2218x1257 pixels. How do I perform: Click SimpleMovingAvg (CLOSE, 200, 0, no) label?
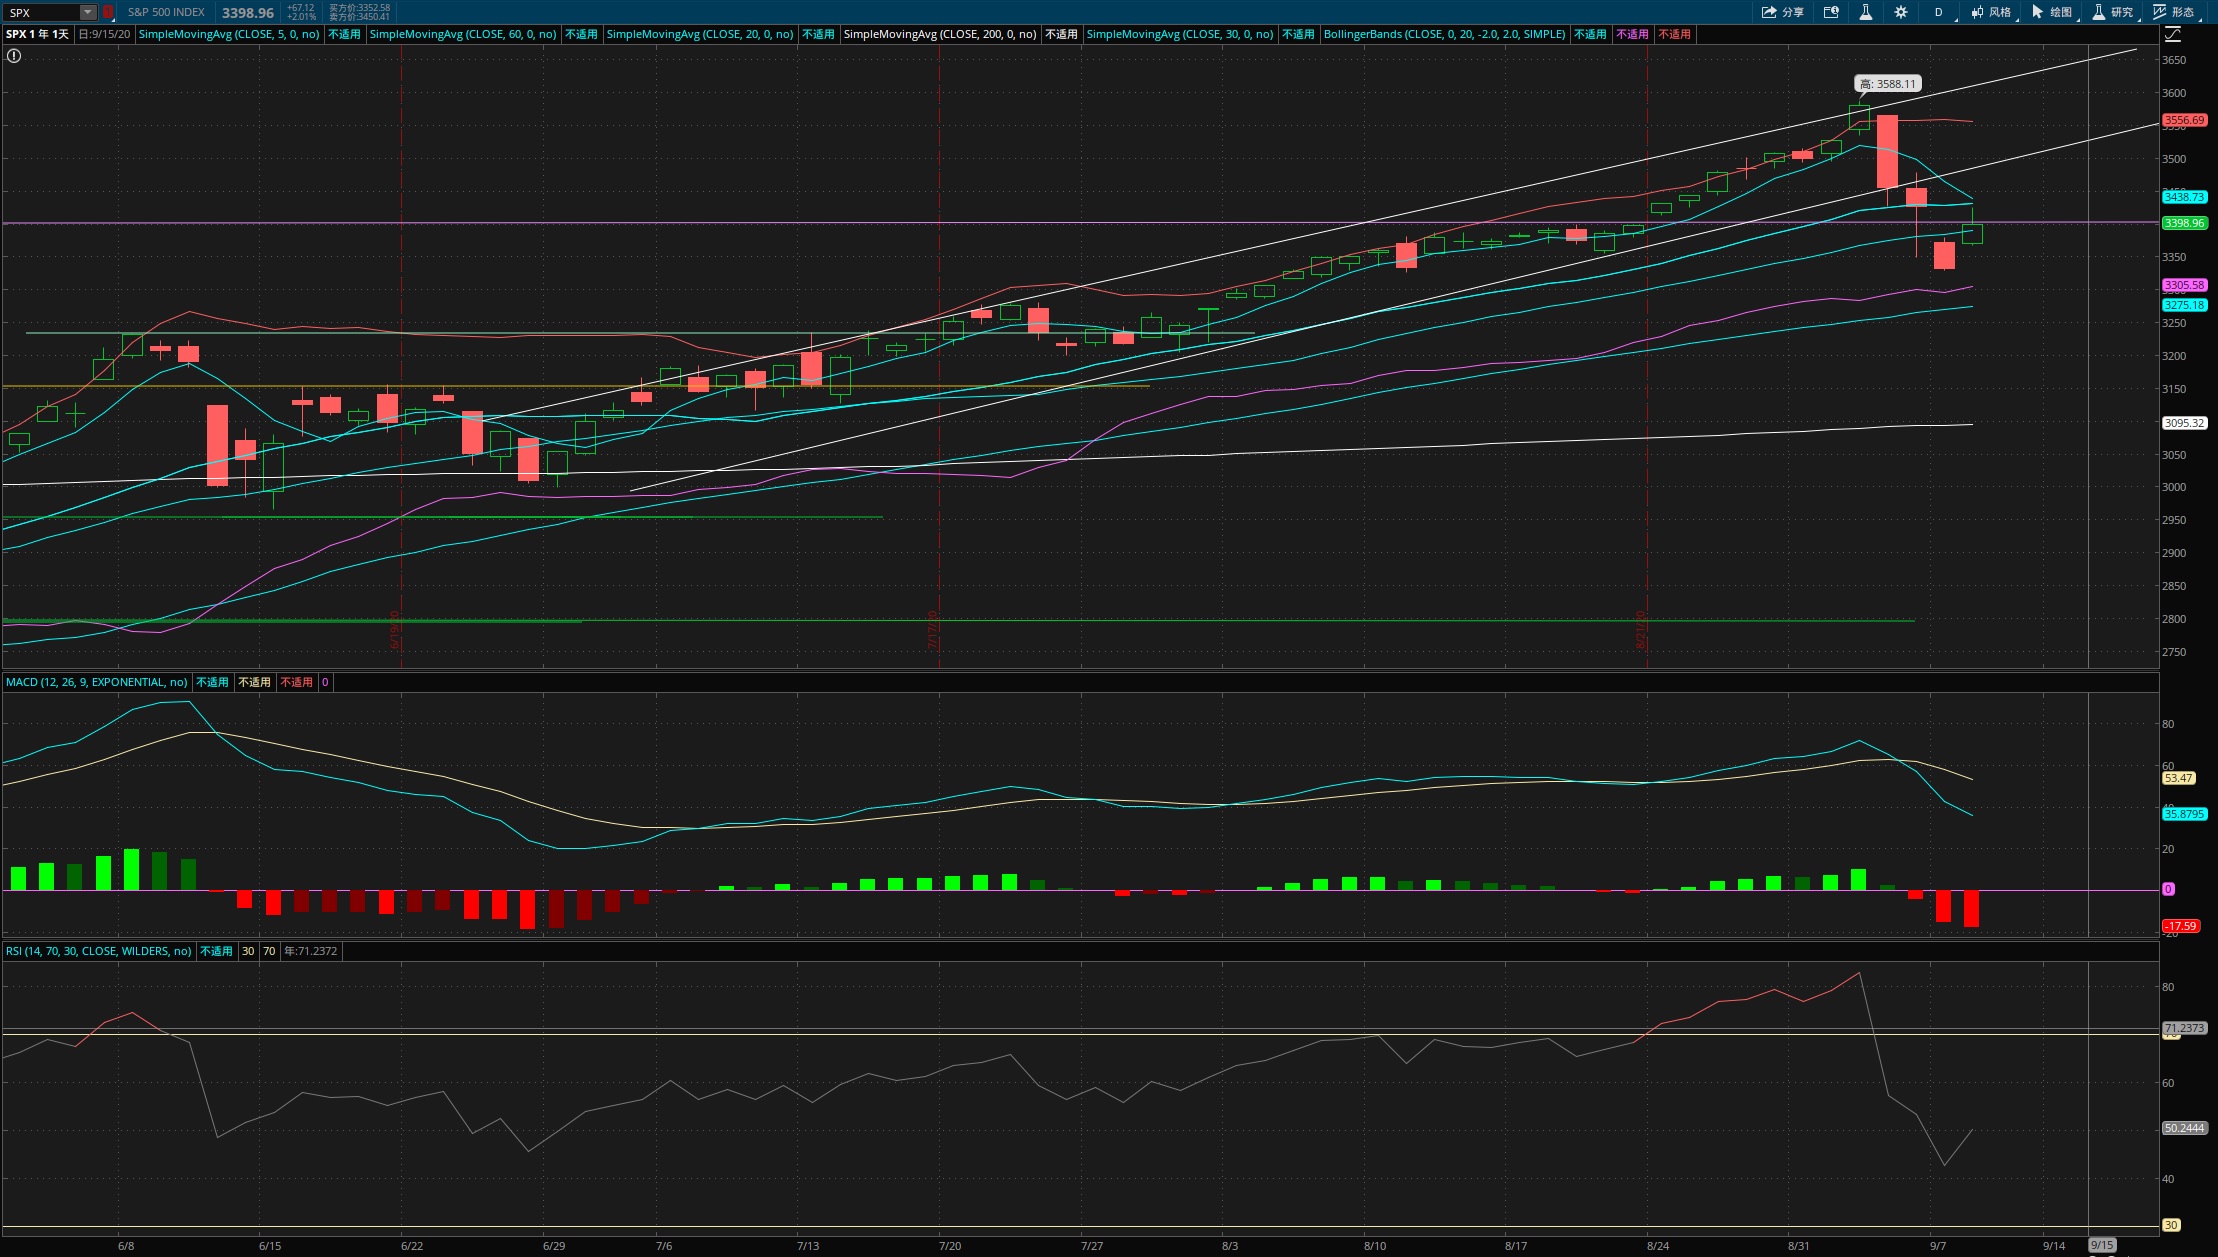(940, 34)
